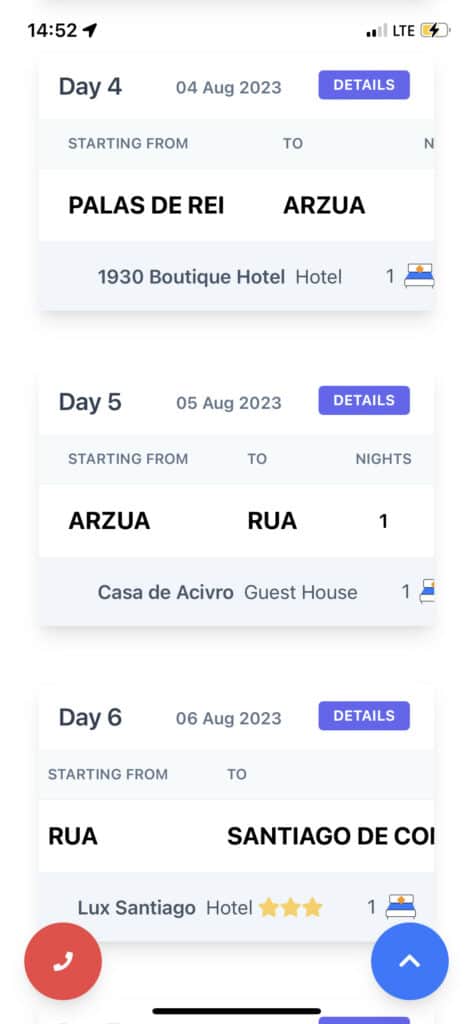473x1024 pixels.
Task: Select the Casa de Acivro accommodation
Action: (x=165, y=592)
